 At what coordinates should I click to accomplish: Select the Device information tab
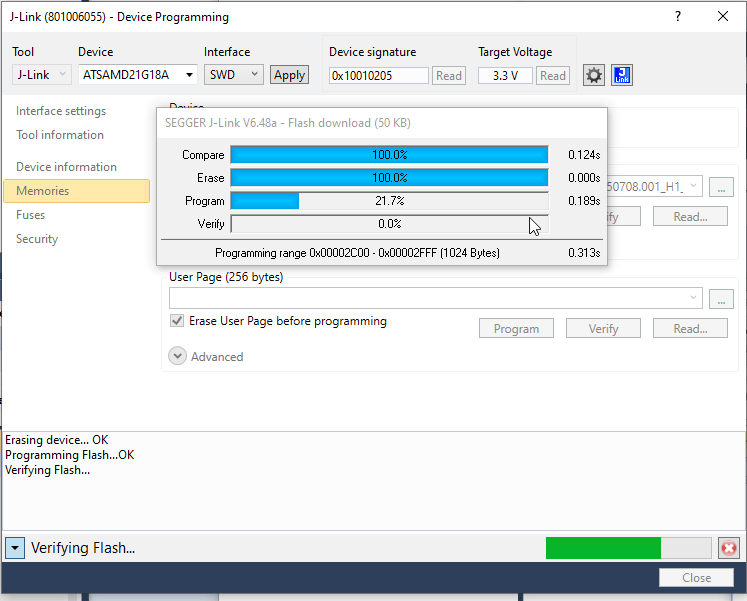point(66,167)
